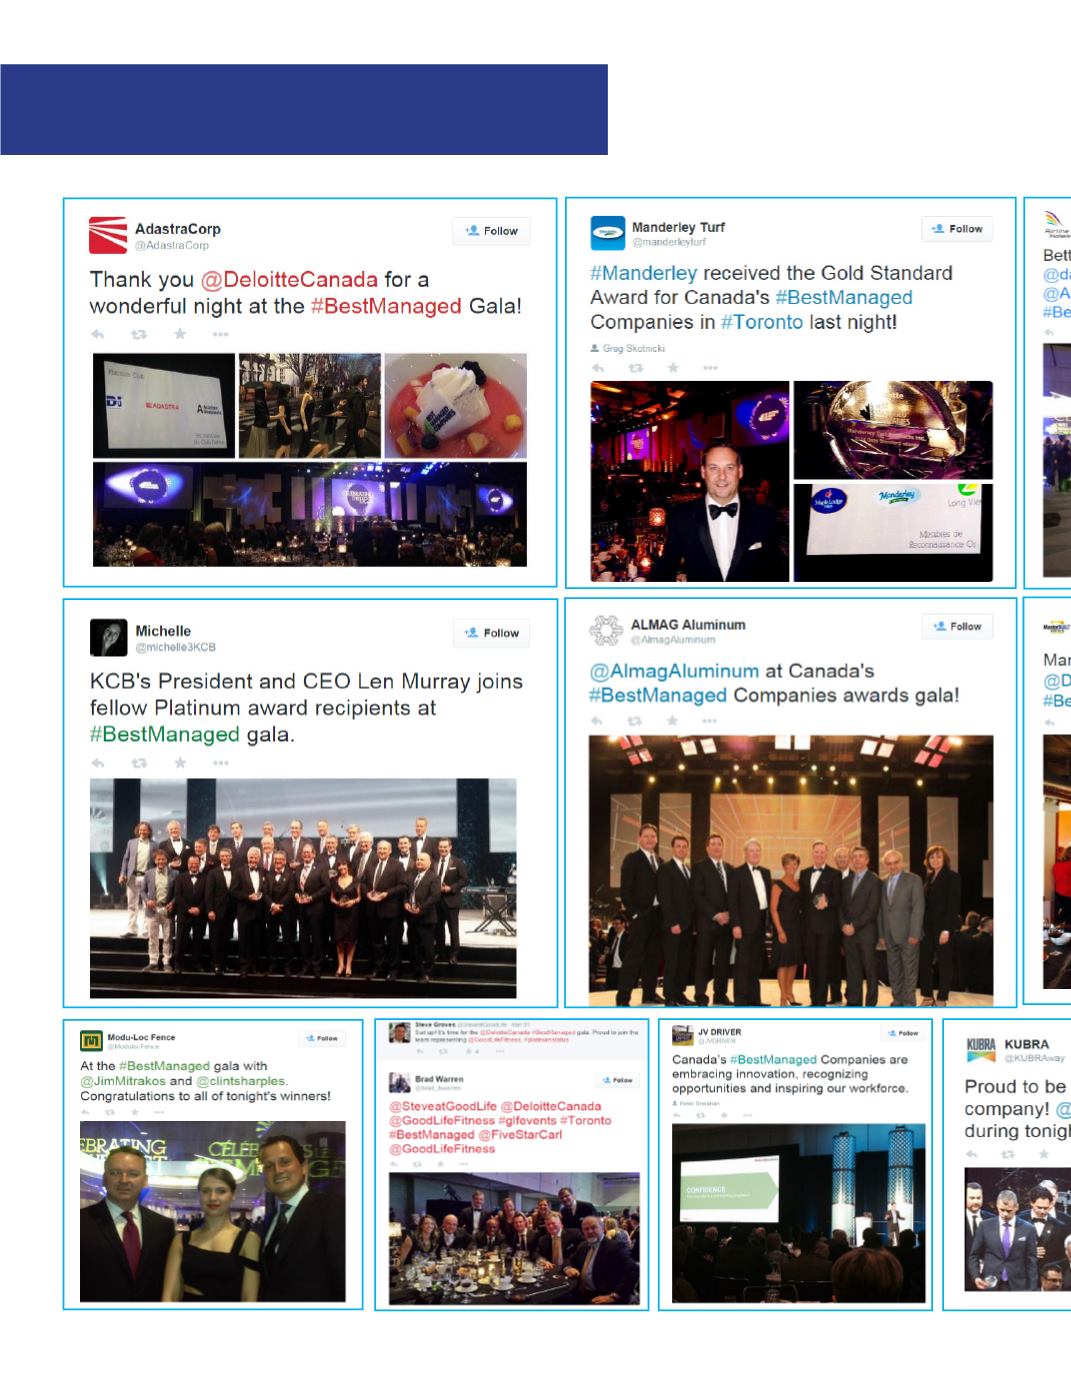Open more options on ALMAG Aluminum tweet
1071x1386 pixels.
(x=710, y=720)
